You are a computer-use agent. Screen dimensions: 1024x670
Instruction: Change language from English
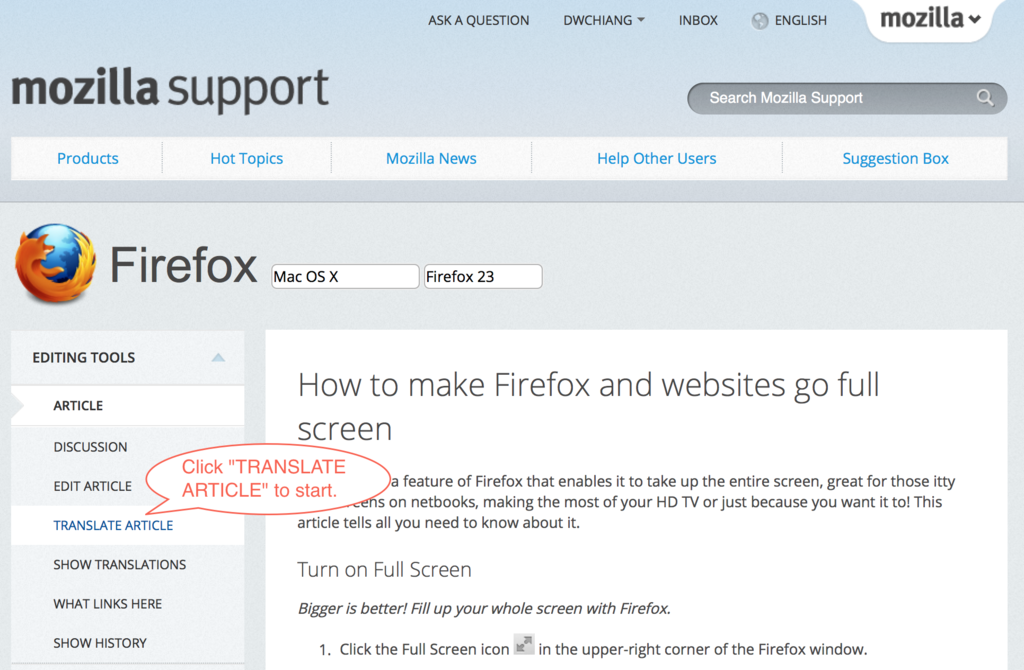click(800, 20)
